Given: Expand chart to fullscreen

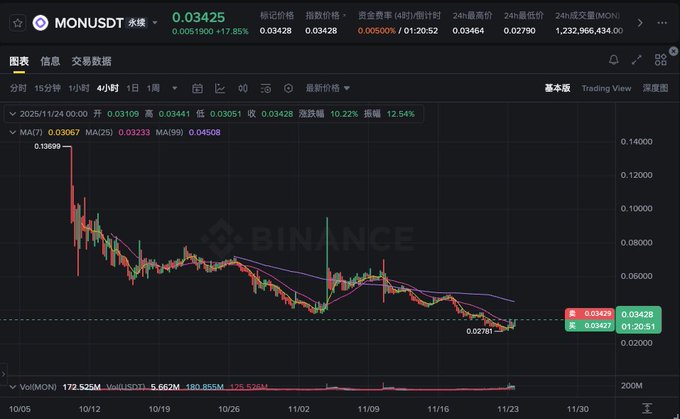Looking at the screenshot, I should [x=637, y=60].
